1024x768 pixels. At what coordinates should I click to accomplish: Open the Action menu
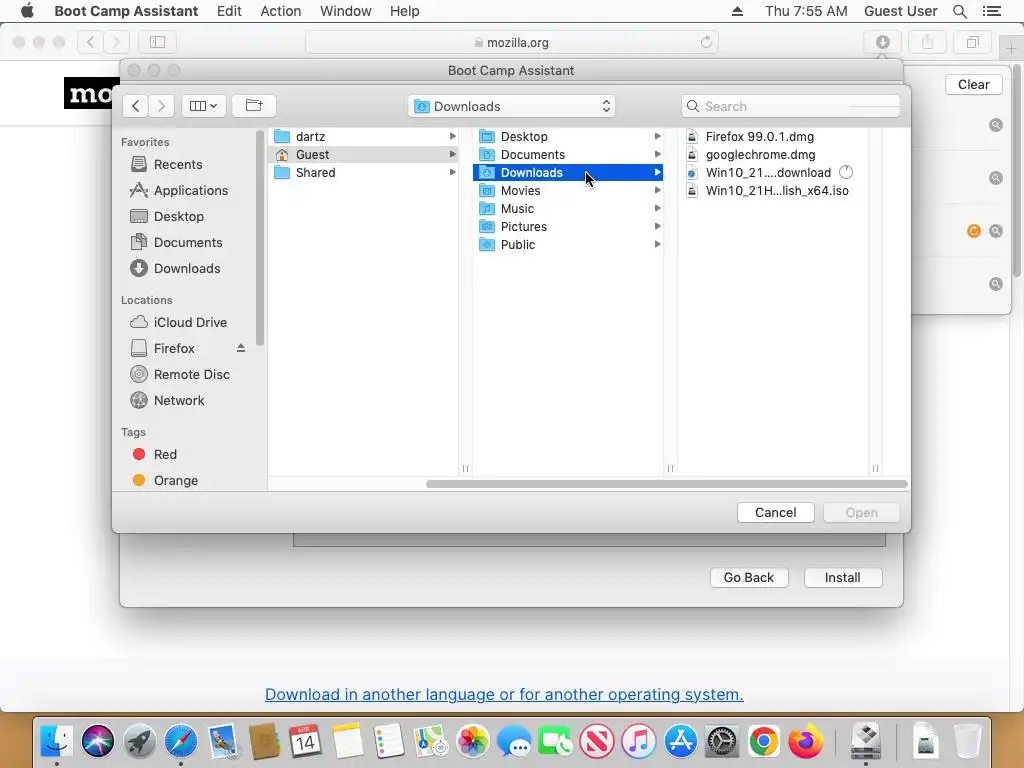pos(281,11)
